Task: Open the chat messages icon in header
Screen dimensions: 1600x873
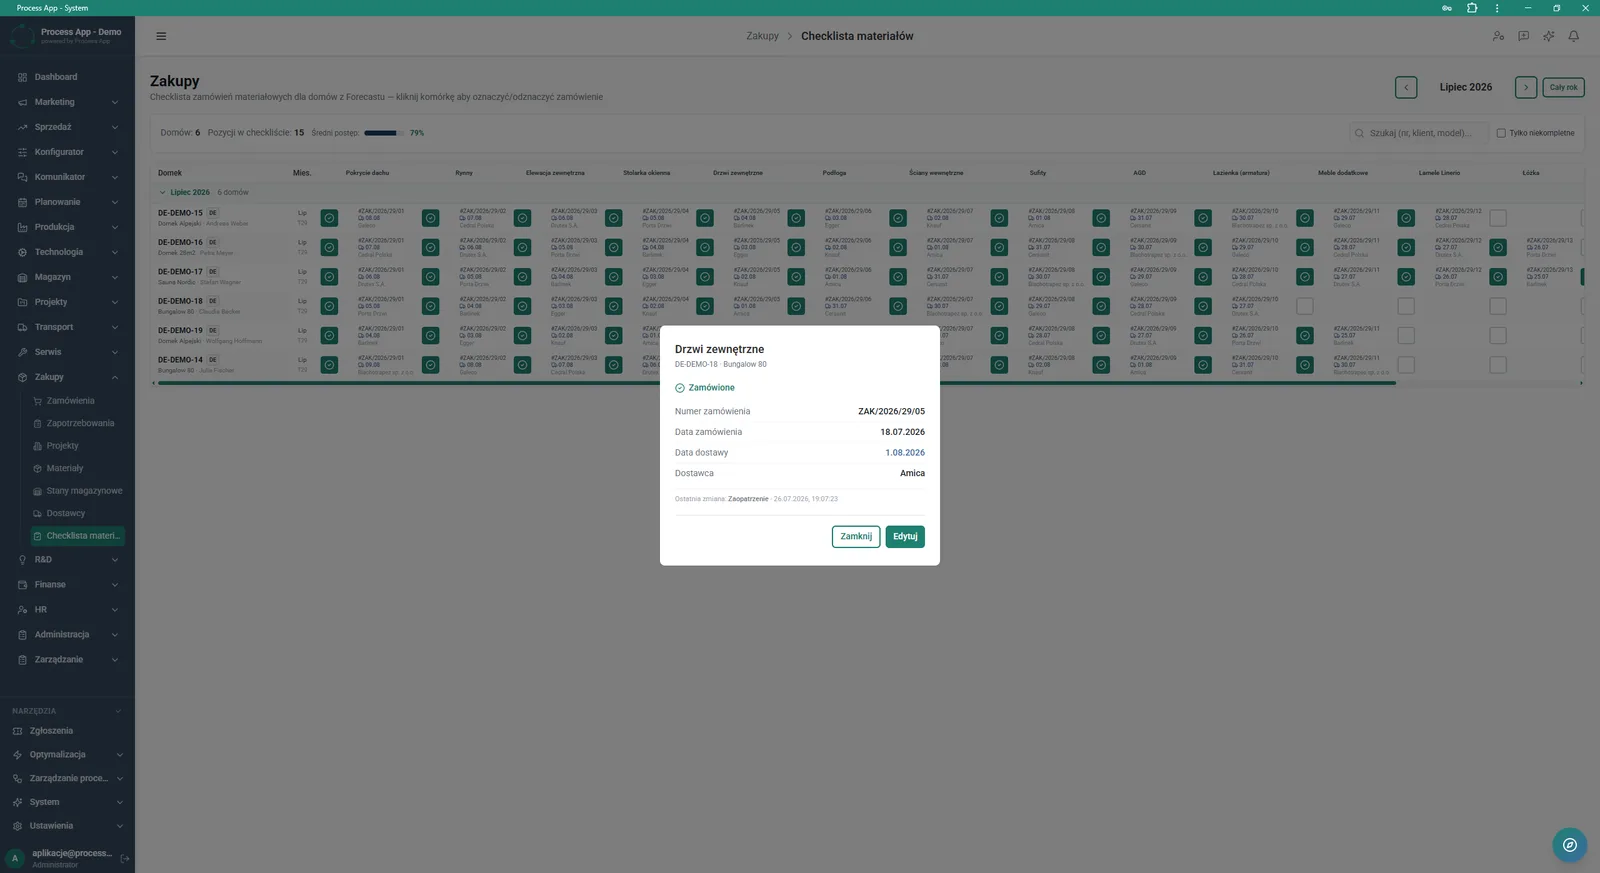Action: [1523, 36]
